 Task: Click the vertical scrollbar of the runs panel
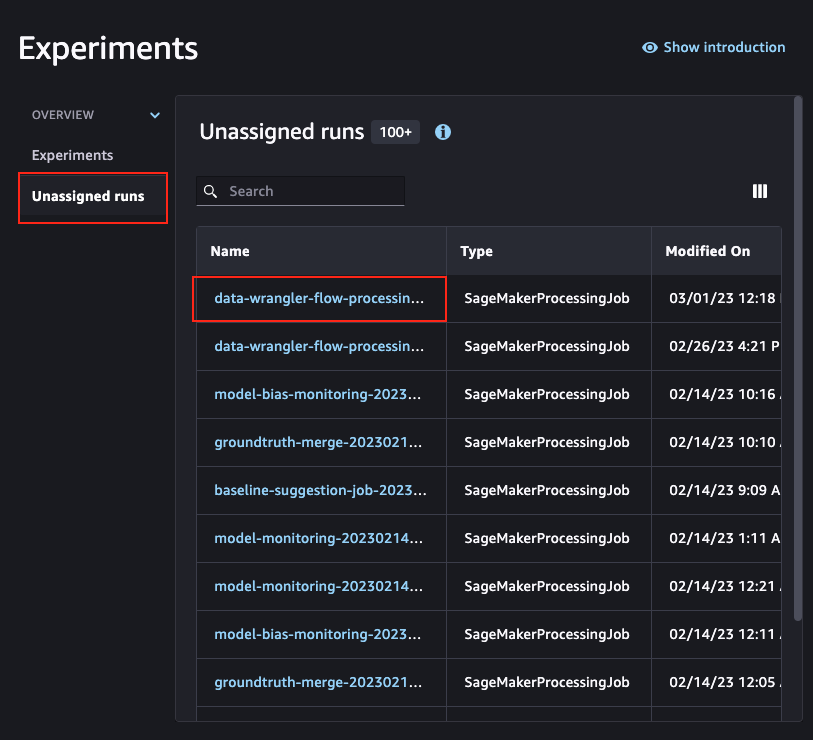798,358
